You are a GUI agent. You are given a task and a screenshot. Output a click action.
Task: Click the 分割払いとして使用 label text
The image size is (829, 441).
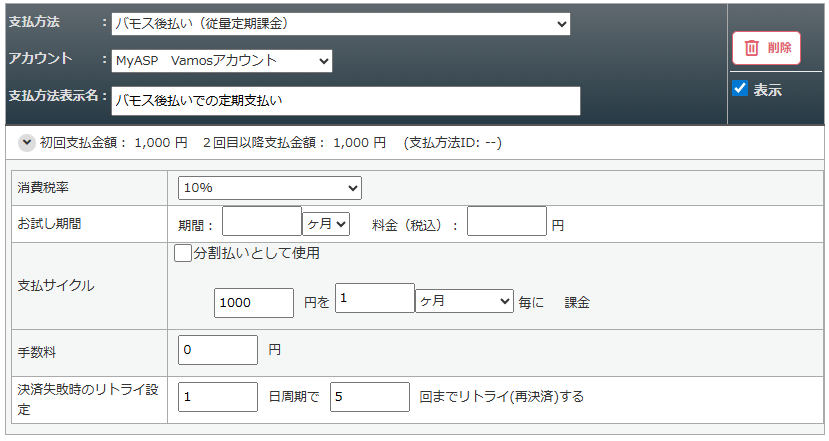pos(250,253)
